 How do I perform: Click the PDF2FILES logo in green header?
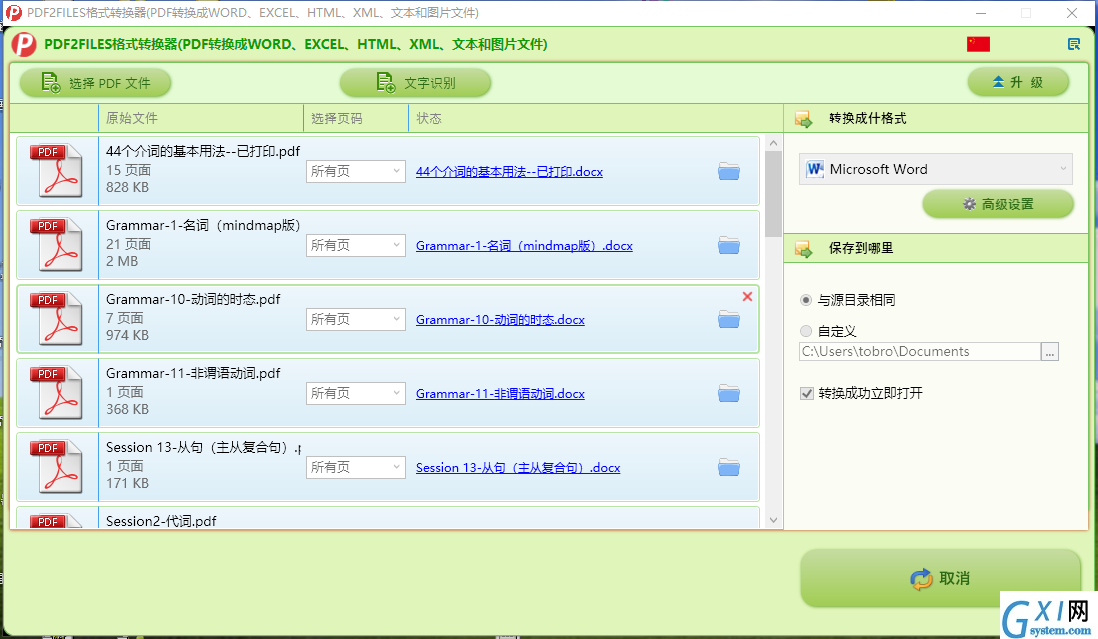(x=24, y=44)
